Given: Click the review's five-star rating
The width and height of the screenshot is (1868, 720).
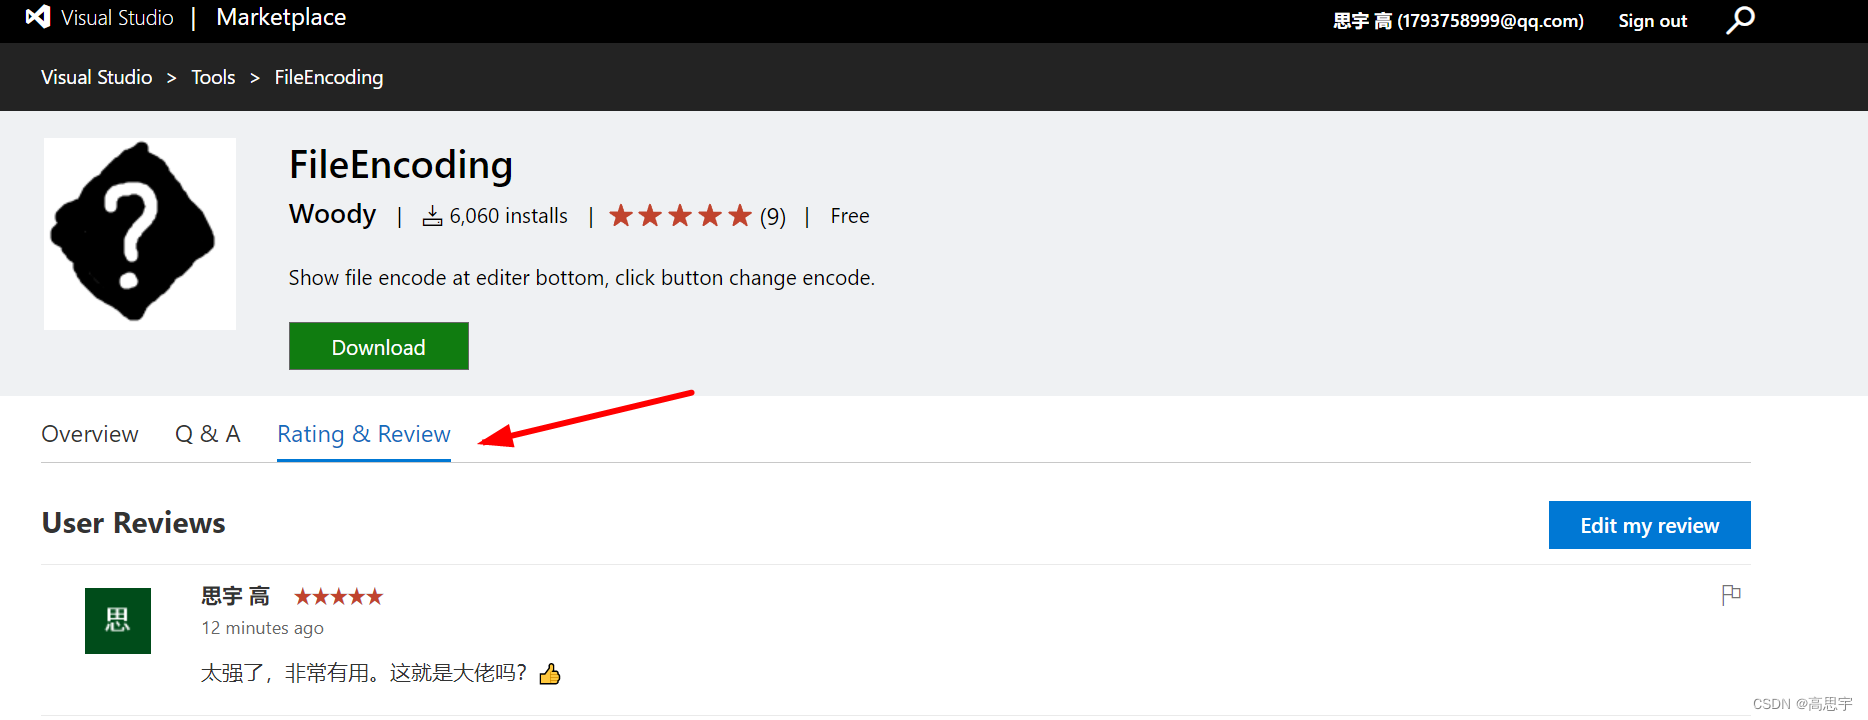Looking at the screenshot, I should click(x=338, y=597).
